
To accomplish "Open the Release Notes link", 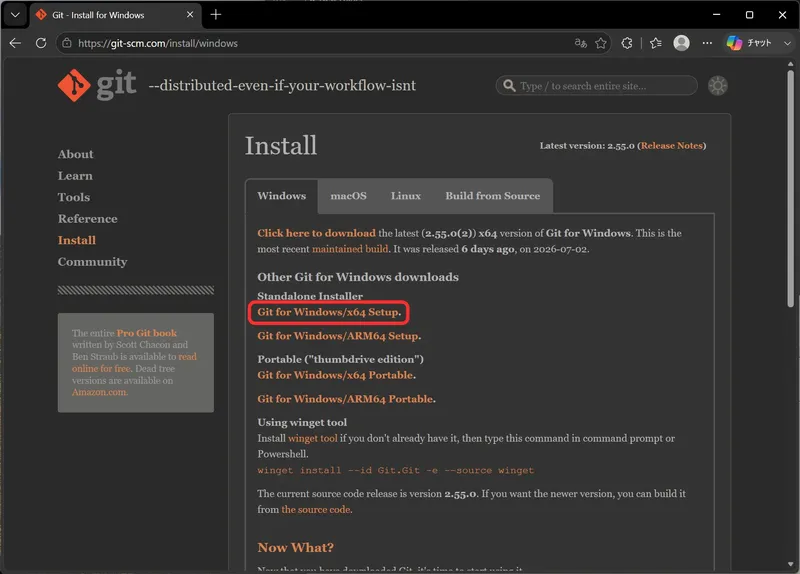I will (x=671, y=145).
